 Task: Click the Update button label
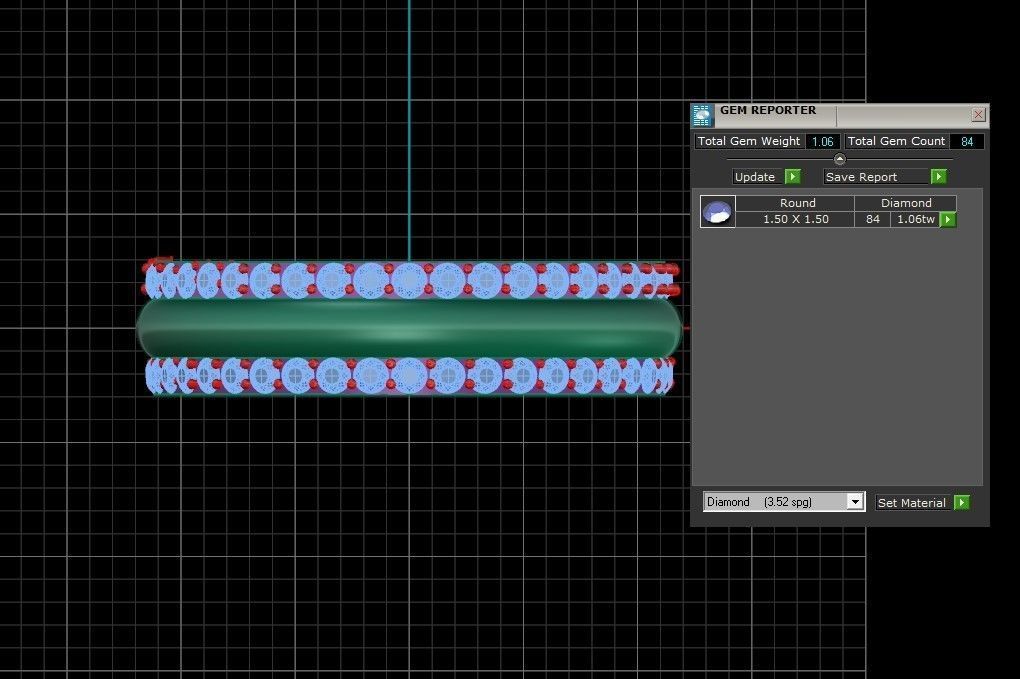755,177
